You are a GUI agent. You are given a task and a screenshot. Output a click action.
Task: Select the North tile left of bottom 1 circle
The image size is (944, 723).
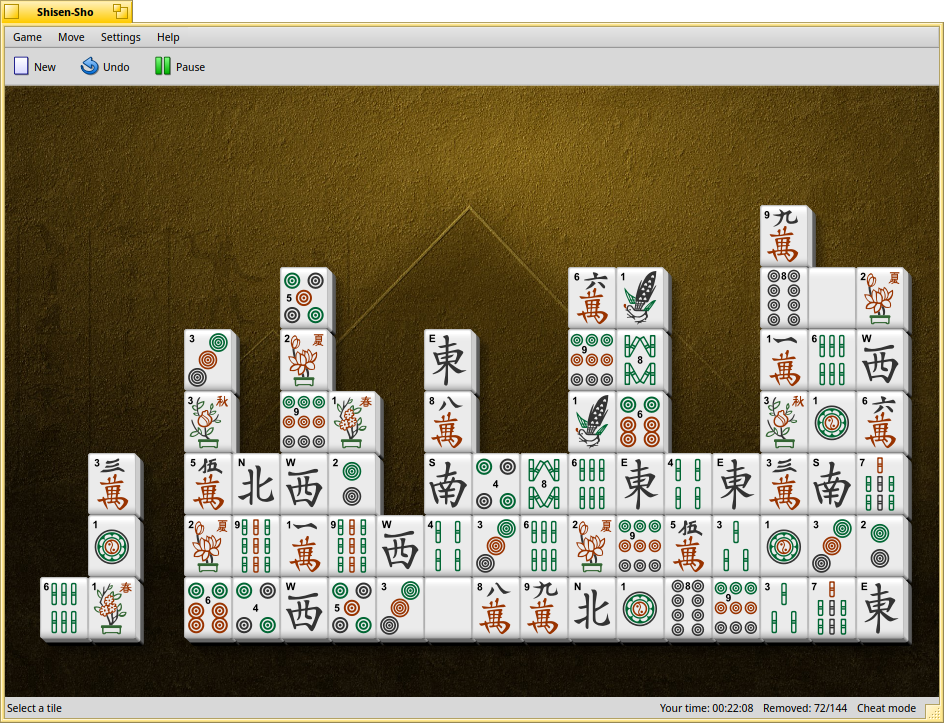(592, 608)
